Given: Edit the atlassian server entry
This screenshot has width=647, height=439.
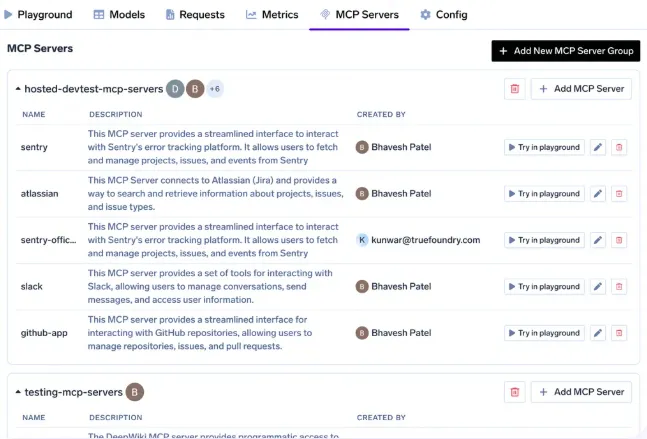Looking at the screenshot, I should pyautogui.click(x=597, y=194).
